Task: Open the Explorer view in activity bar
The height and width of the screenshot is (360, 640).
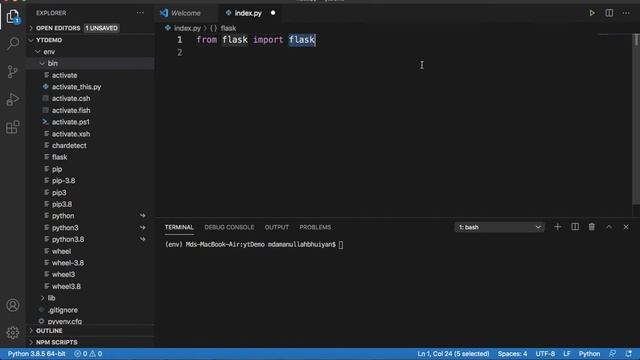Action: pos(13,17)
